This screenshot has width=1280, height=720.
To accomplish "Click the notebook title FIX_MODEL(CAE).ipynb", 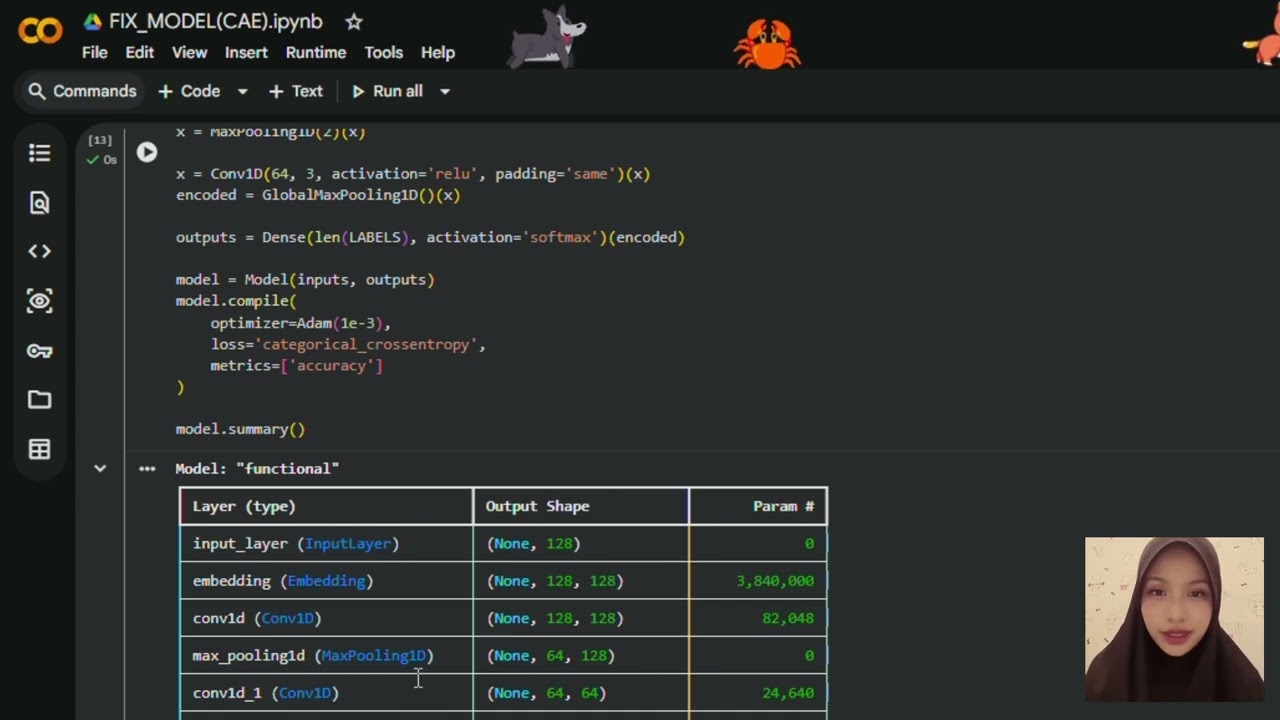I will point(216,21).
